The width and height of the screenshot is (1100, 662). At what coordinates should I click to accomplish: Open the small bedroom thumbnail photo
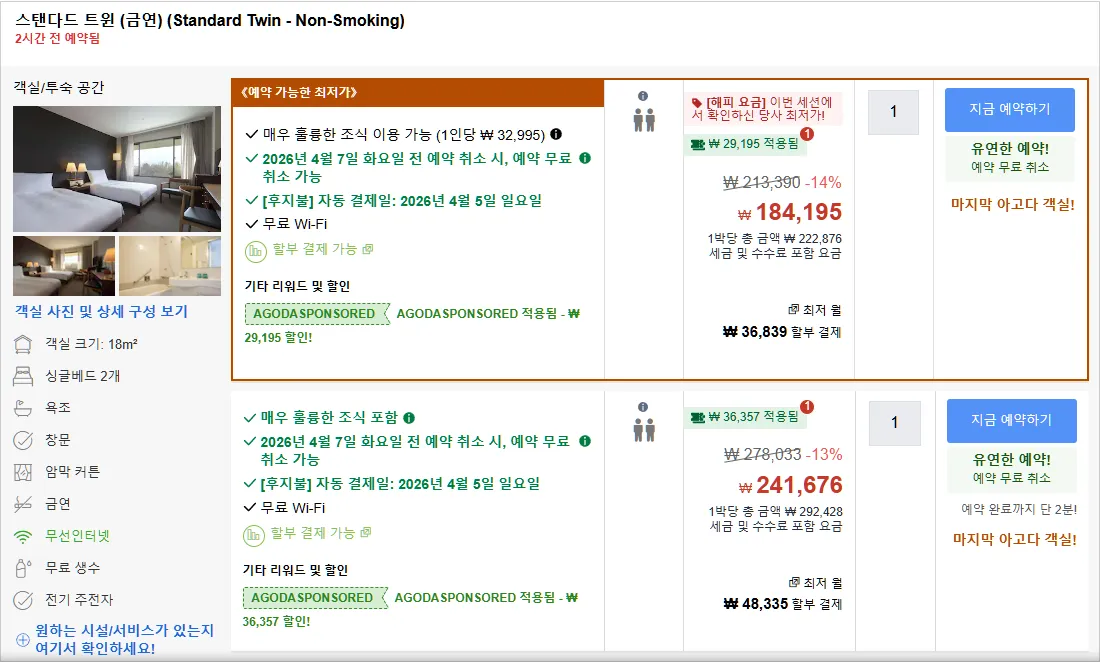[x=64, y=266]
